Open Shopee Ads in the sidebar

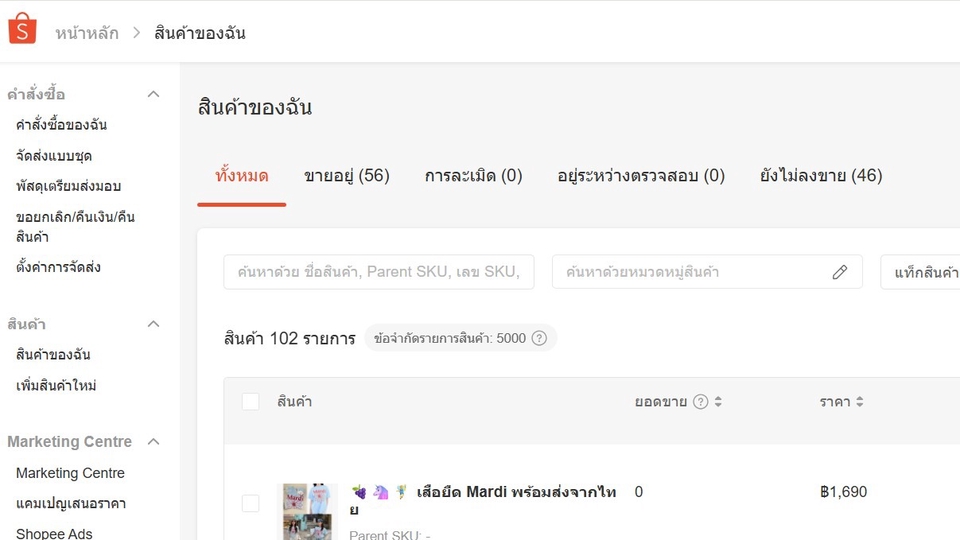[54, 533]
